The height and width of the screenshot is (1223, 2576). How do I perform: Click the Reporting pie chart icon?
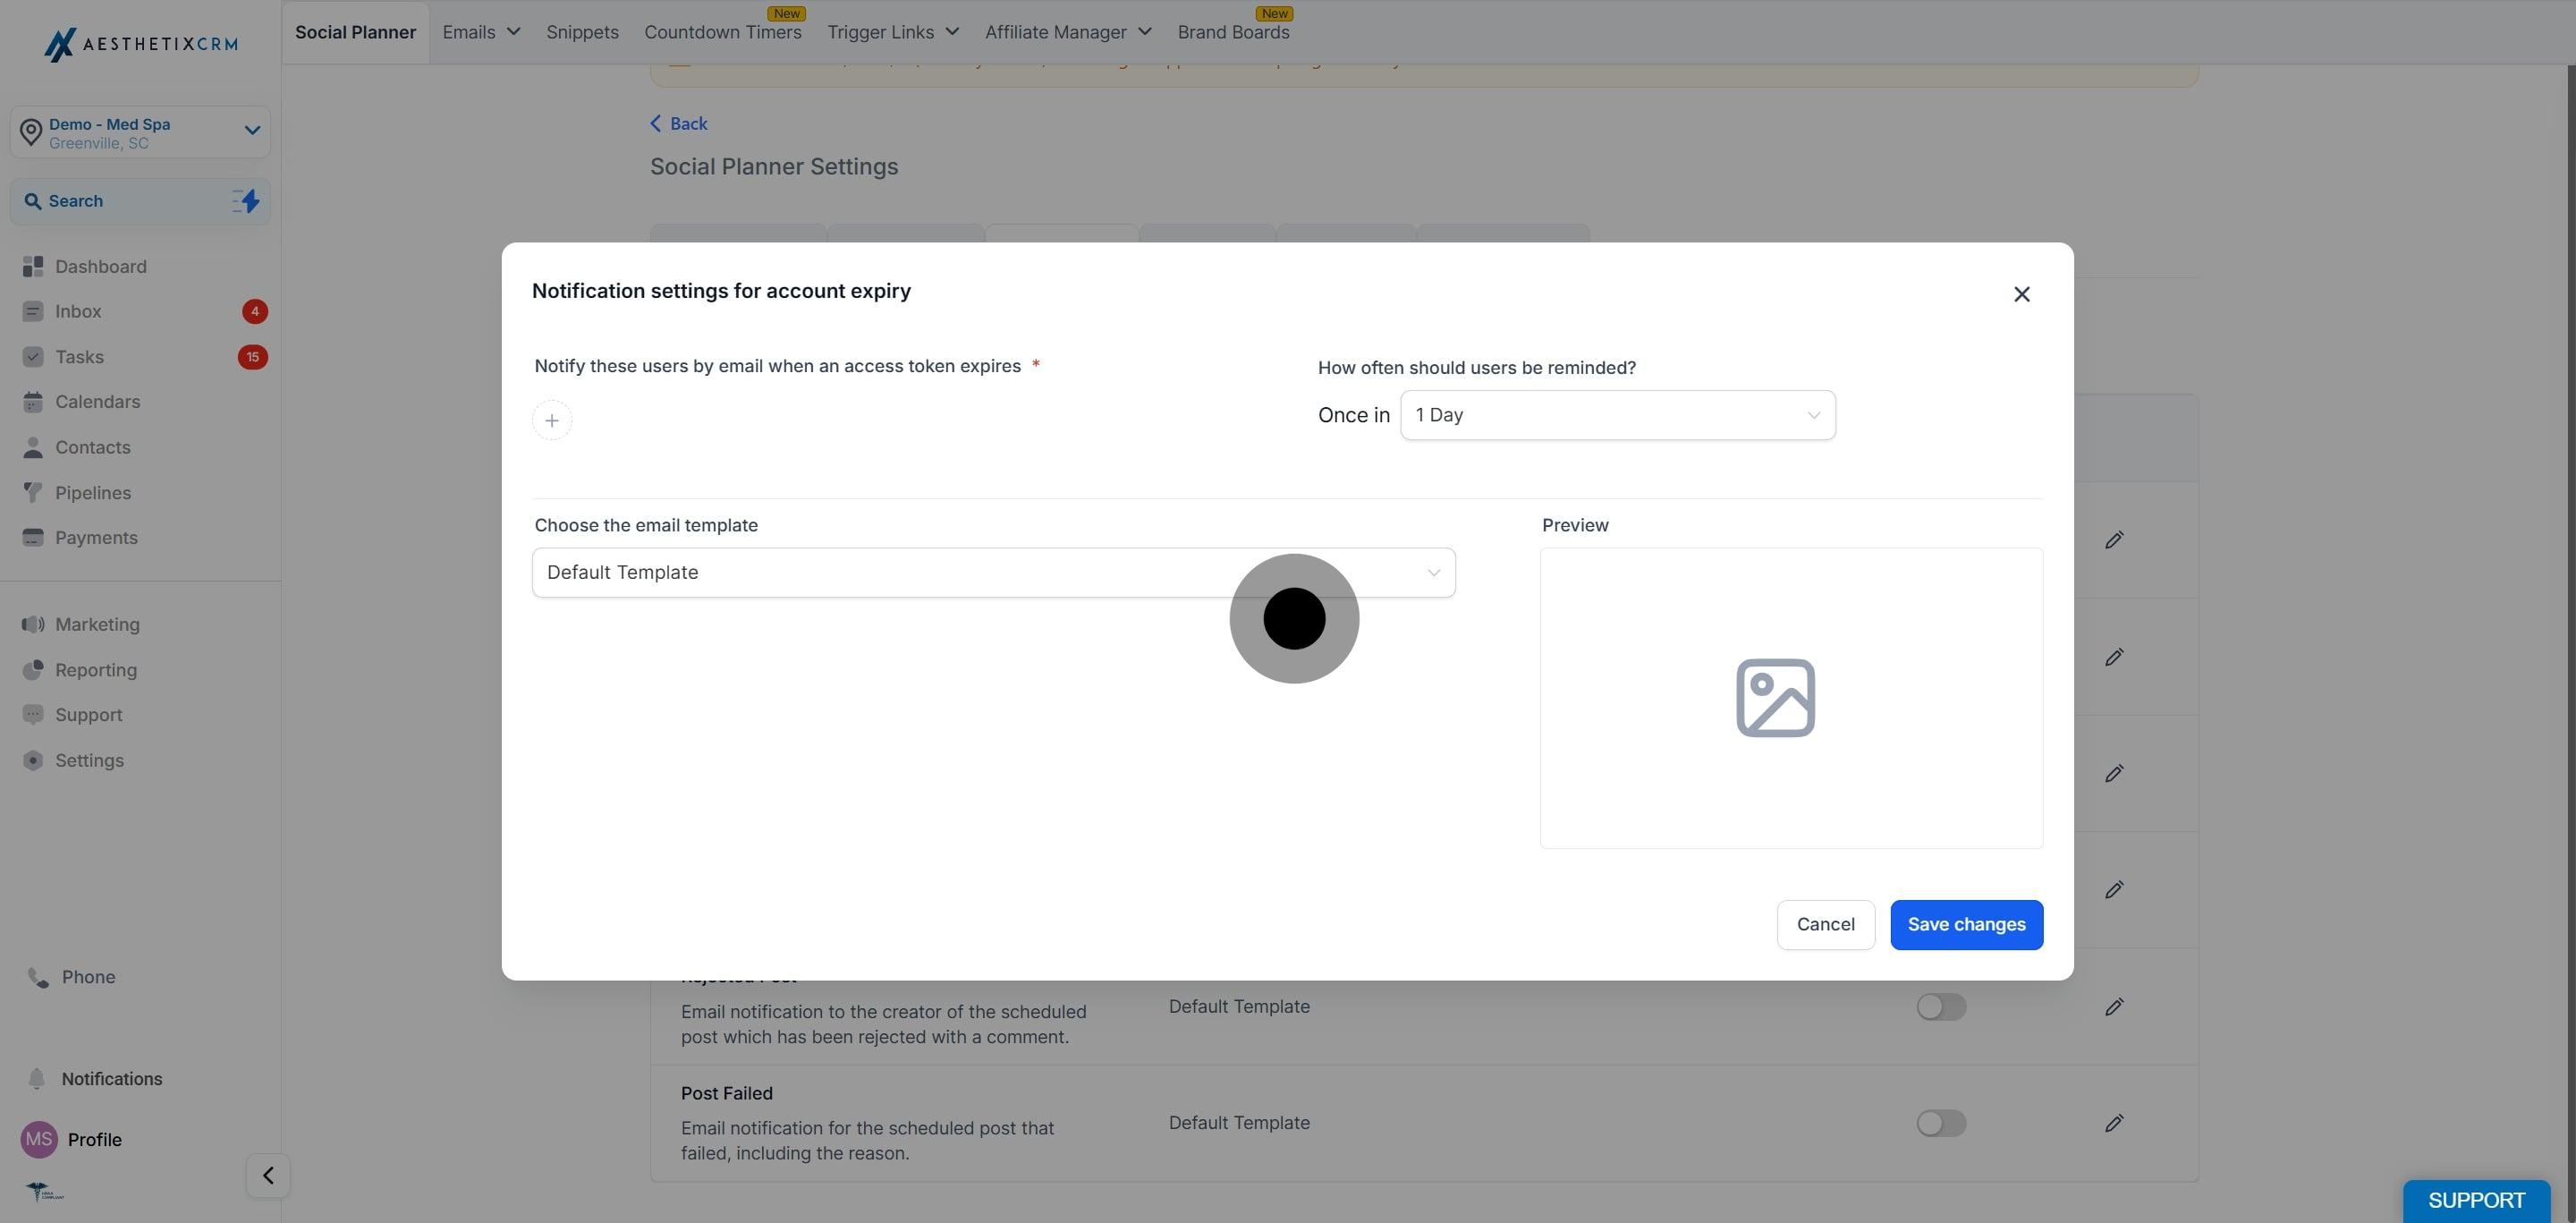[33, 670]
